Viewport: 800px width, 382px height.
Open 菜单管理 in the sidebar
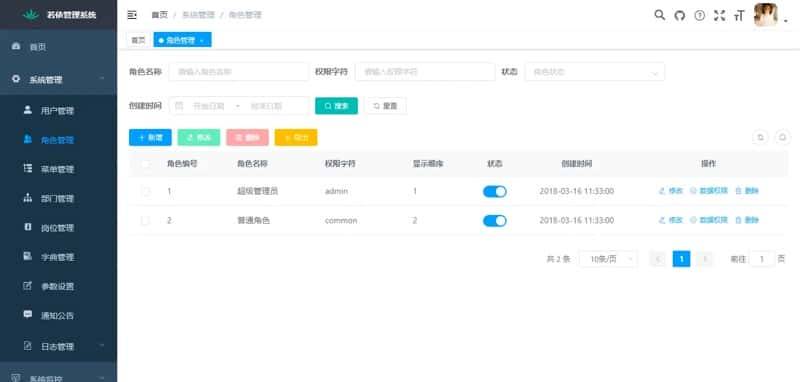point(58,169)
